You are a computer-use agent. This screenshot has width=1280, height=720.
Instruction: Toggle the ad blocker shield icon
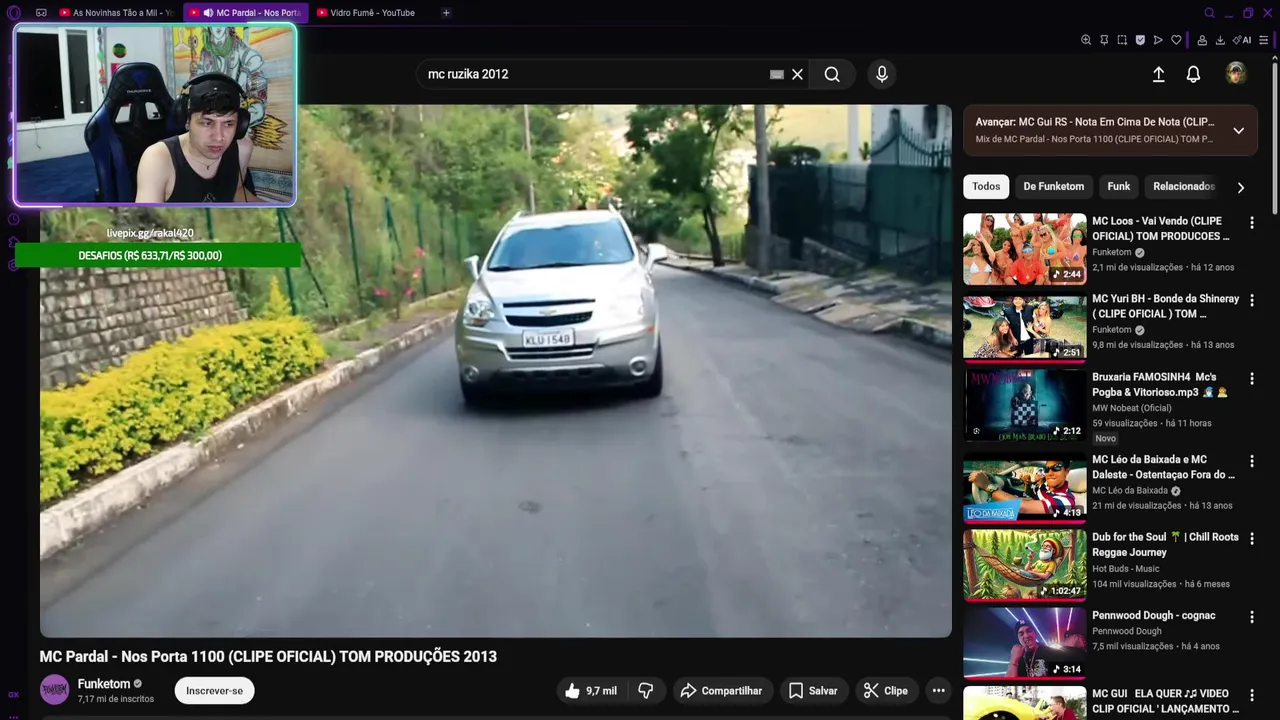[1140, 40]
